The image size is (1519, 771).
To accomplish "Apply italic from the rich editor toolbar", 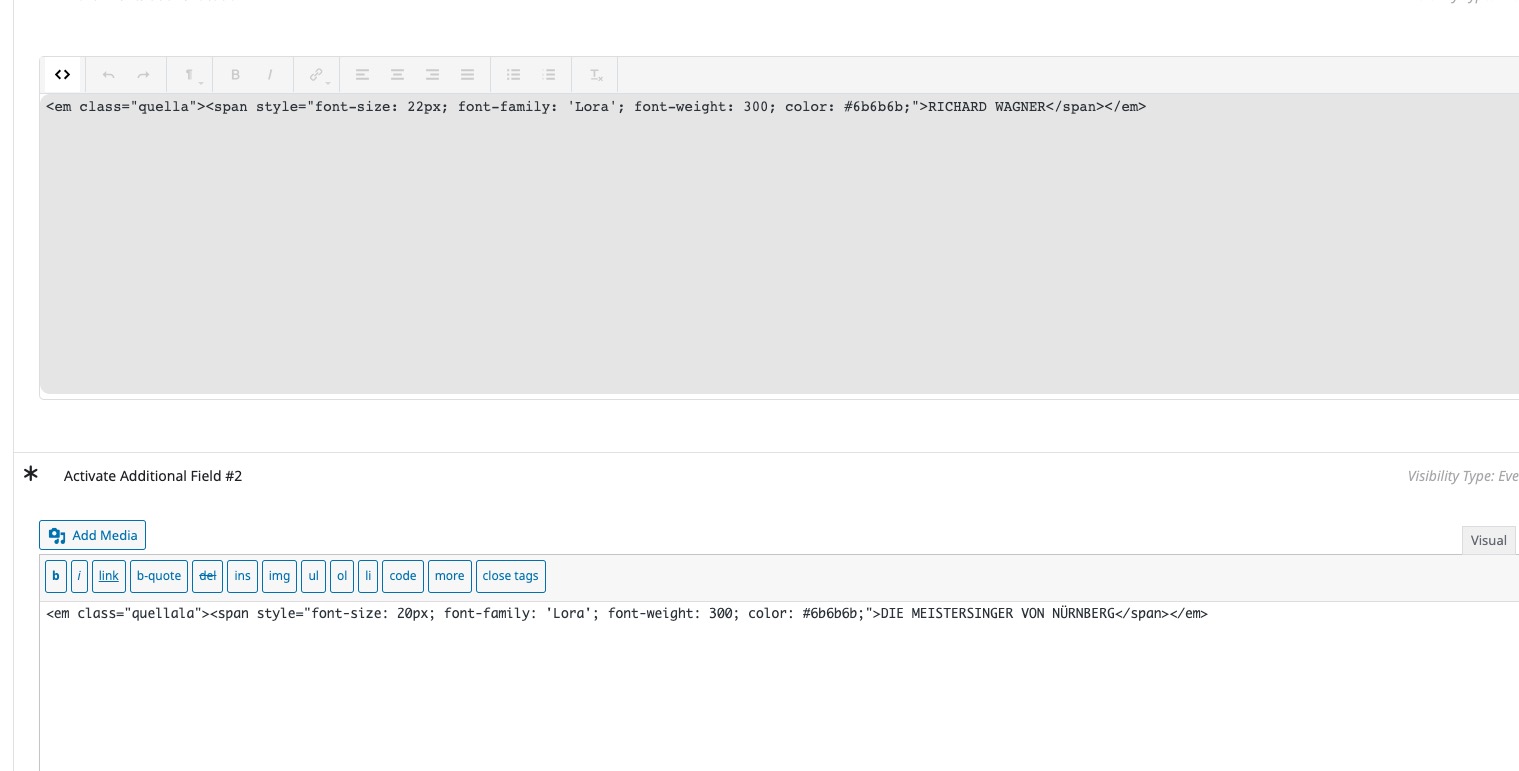I will pyautogui.click(x=270, y=75).
